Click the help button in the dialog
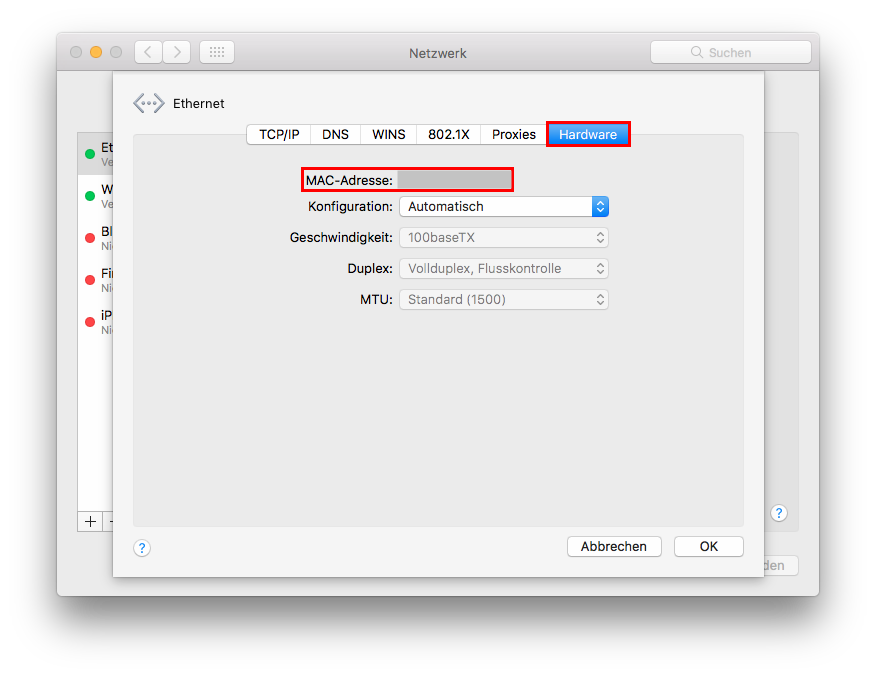Viewport: 874px width, 675px height. [x=142, y=547]
